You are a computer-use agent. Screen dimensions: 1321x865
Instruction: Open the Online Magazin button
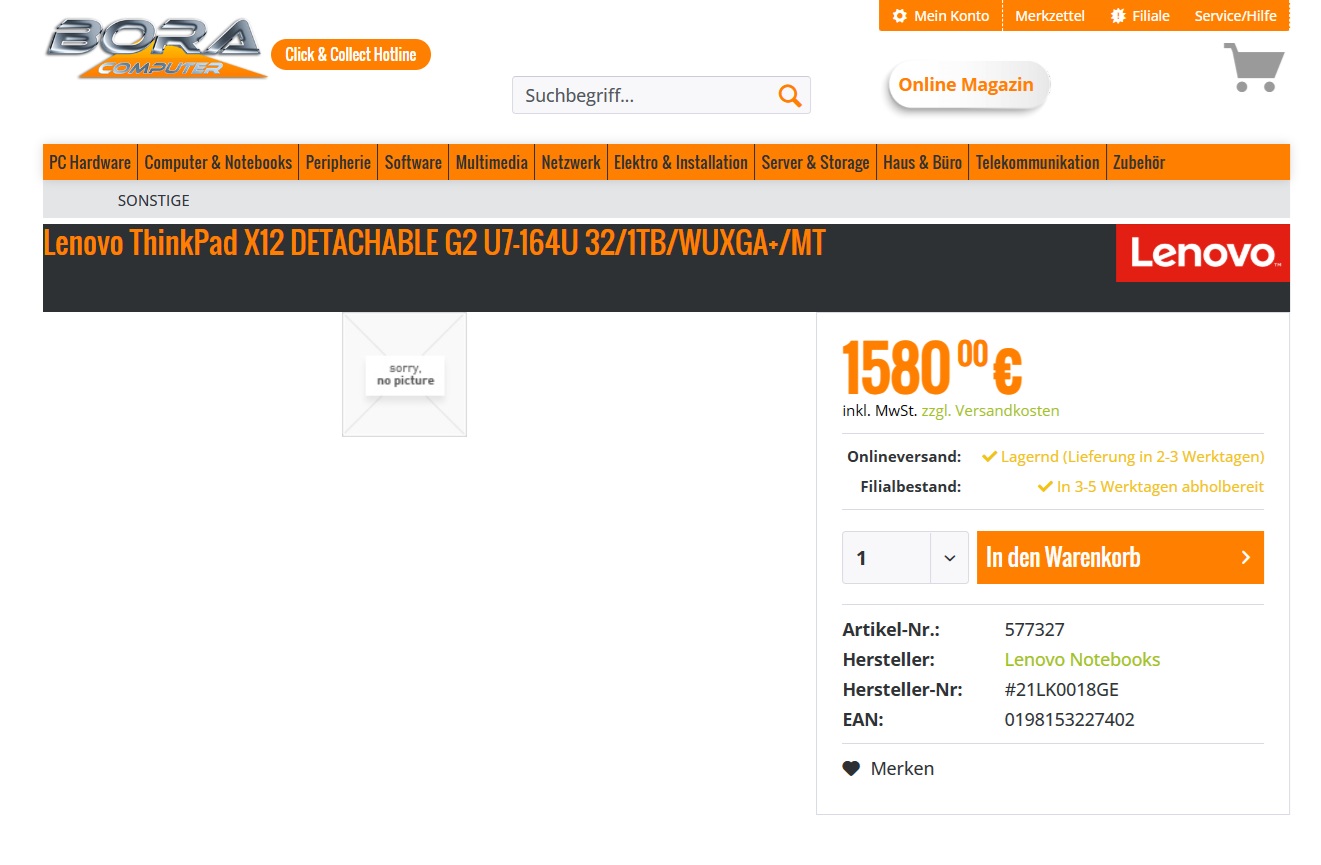click(966, 85)
